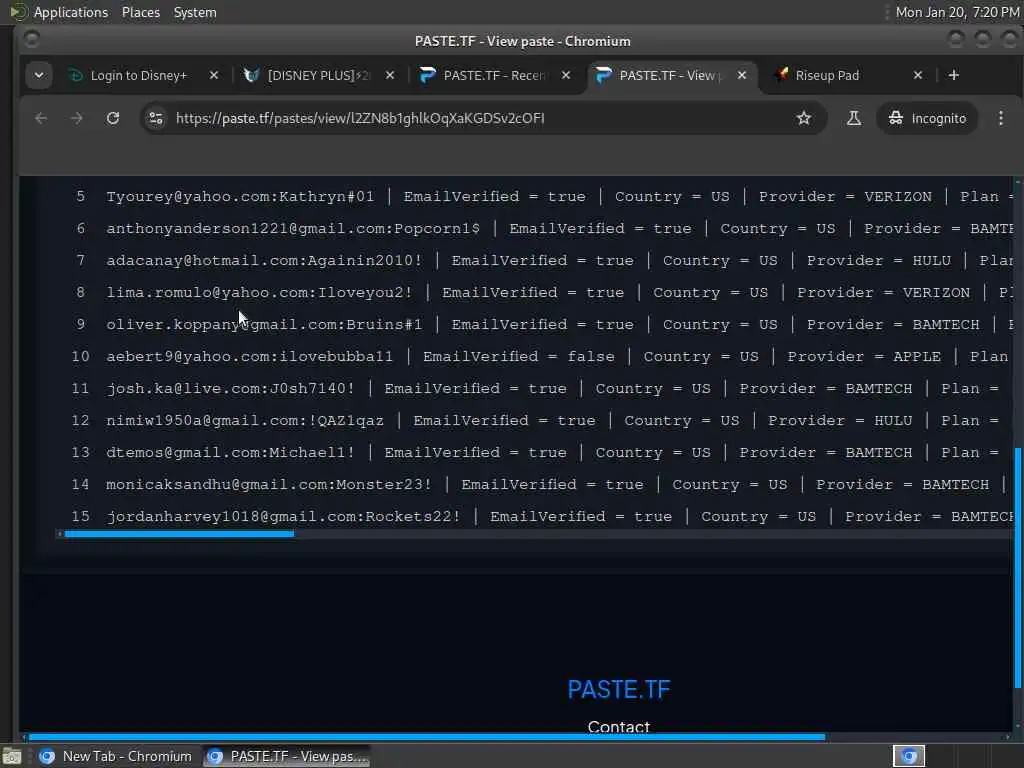This screenshot has height=768, width=1024.
Task: Click the PASTE.TF footer logo link
Action: click(618, 690)
